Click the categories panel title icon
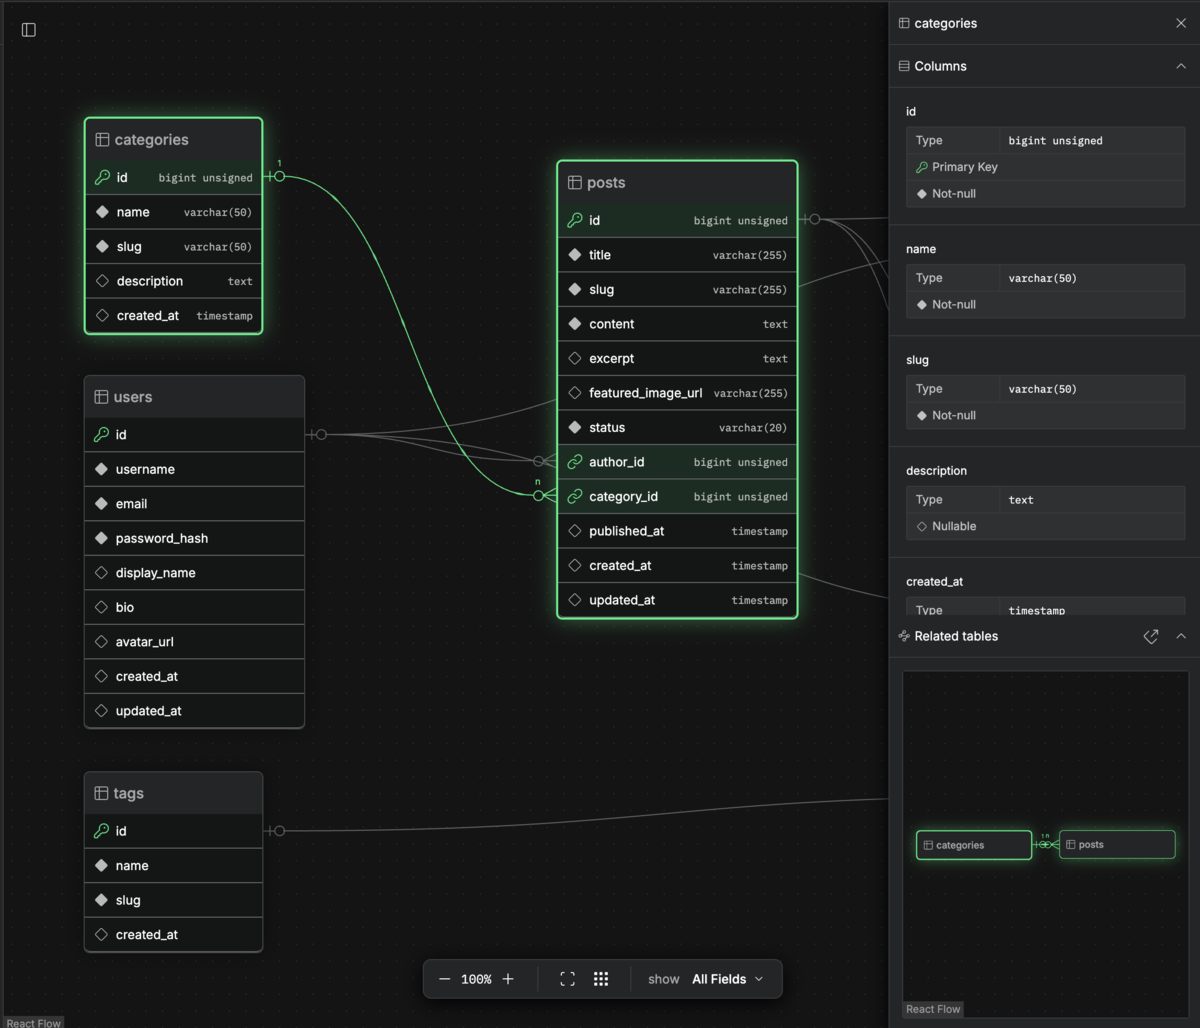The height and width of the screenshot is (1028, 1200). (x=904, y=23)
